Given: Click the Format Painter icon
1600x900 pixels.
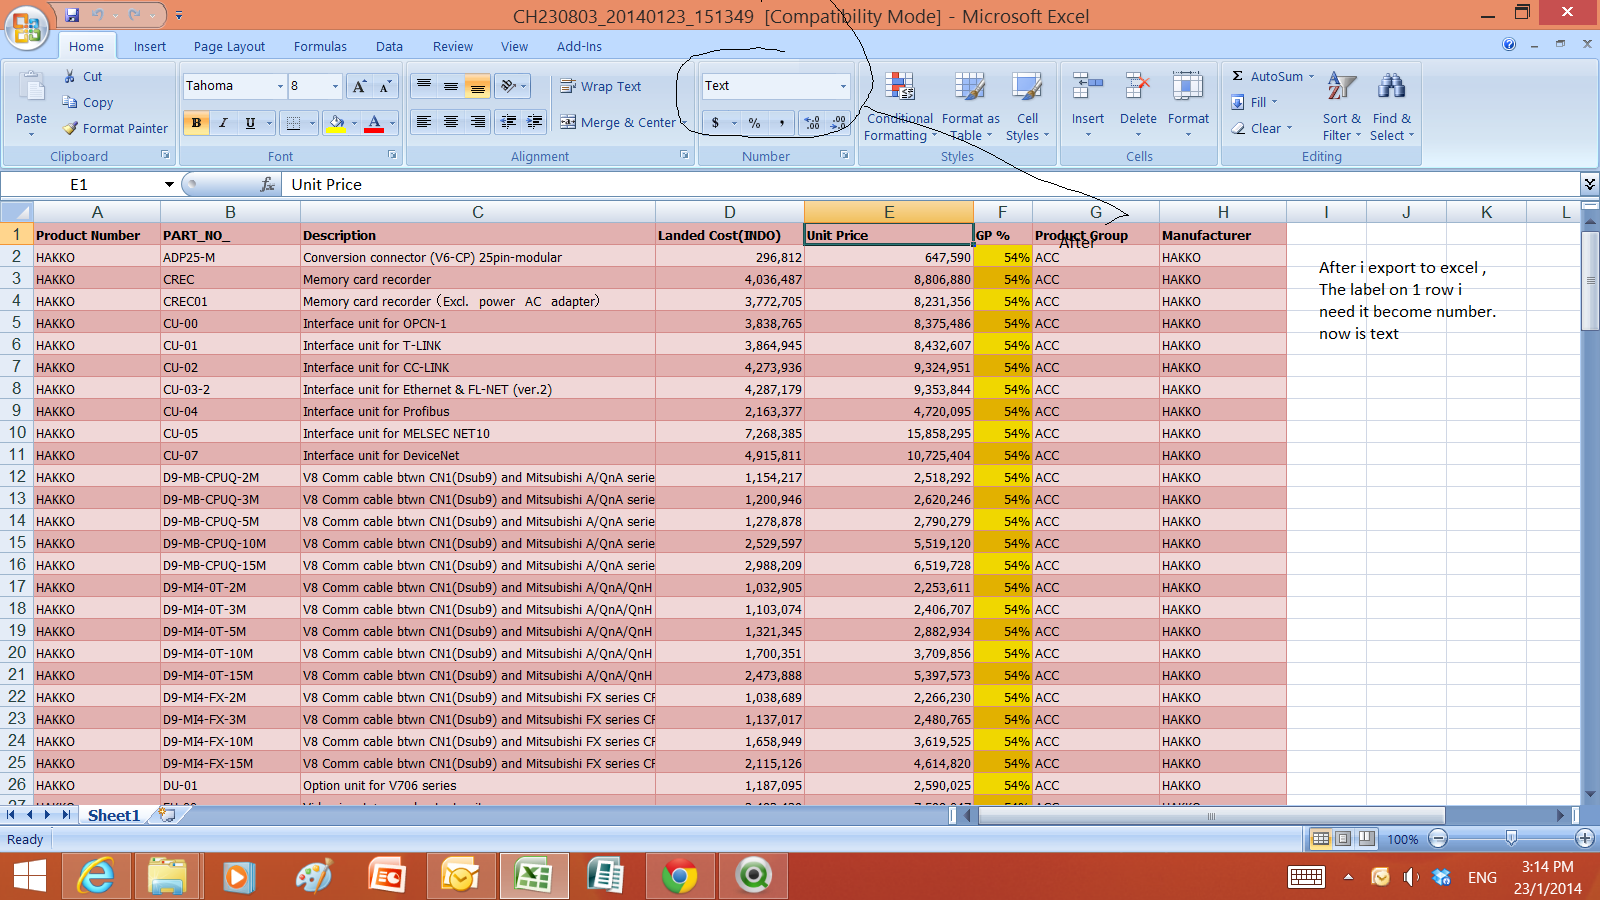Looking at the screenshot, I should (71, 128).
